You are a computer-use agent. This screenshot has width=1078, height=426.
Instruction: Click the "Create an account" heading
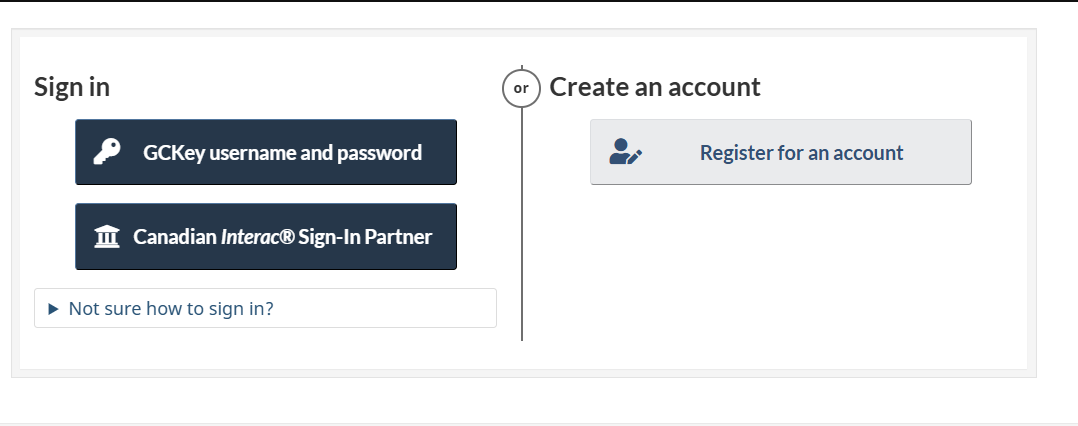pos(655,87)
